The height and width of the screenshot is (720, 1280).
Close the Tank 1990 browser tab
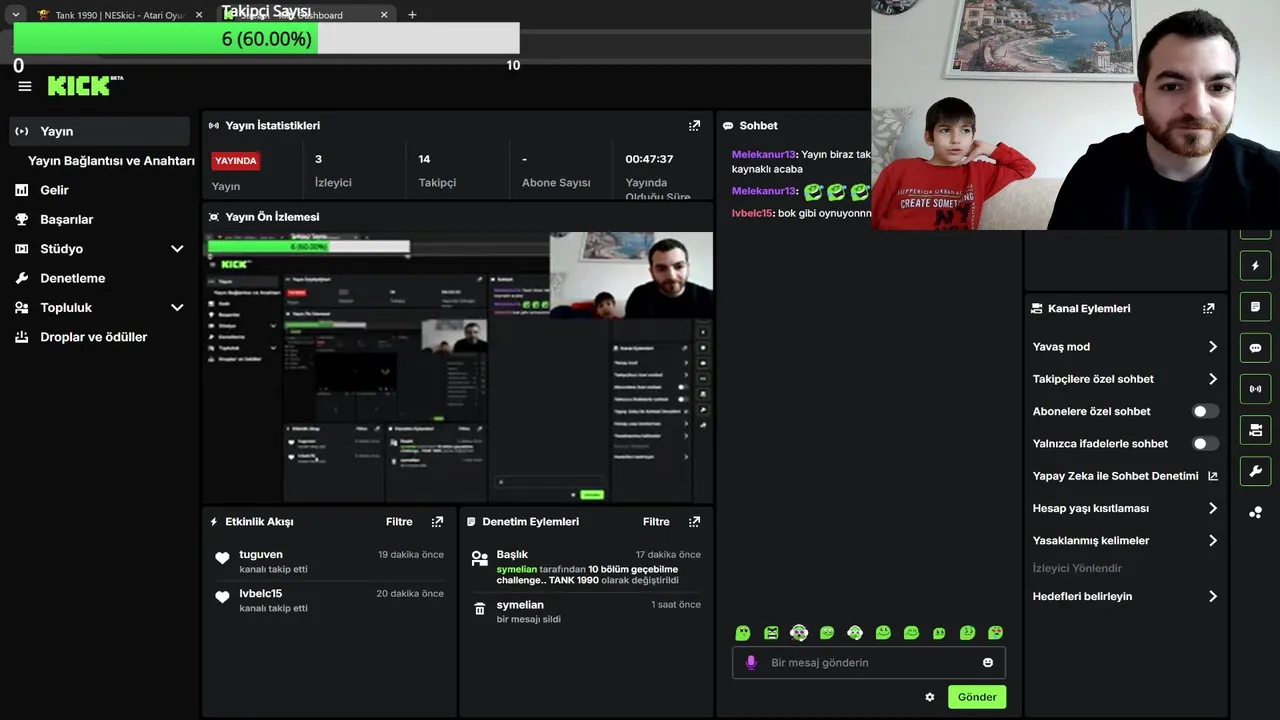198,15
